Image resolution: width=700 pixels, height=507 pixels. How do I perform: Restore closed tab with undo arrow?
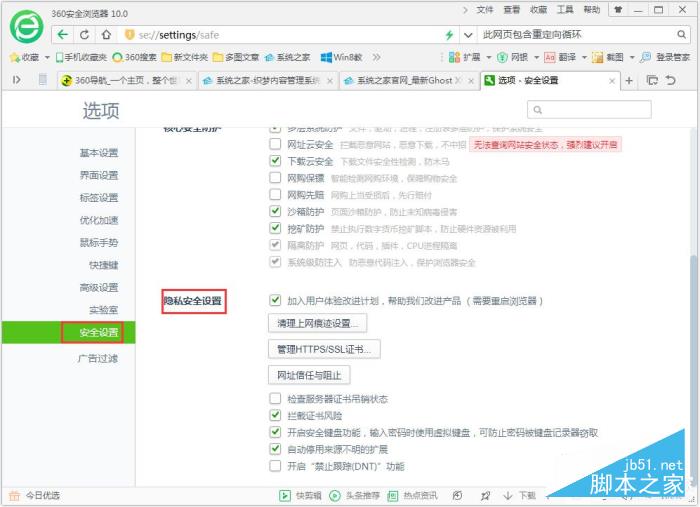tap(671, 80)
